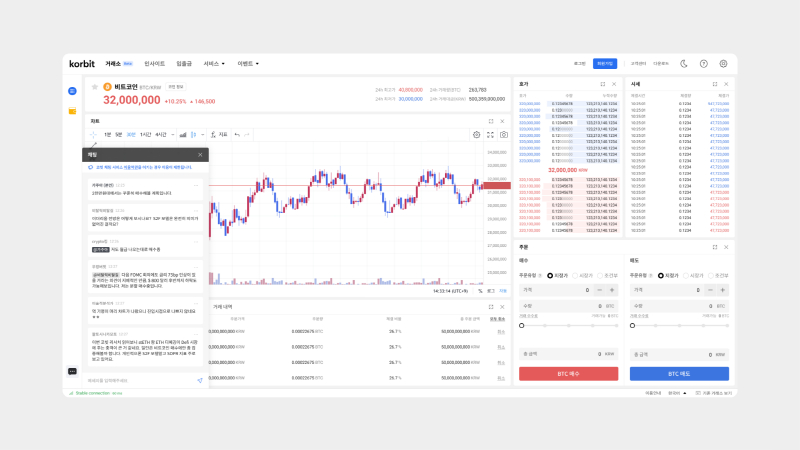This screenshot has width=800, height=450.
Task: Toggle dark mode with the moon icon
Action: [684, 63]
